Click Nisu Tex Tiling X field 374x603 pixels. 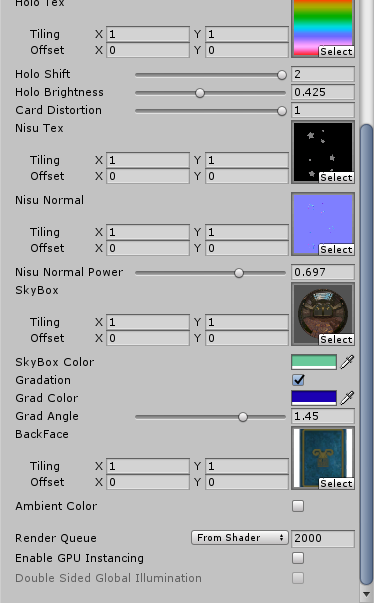click(x=148, y=160)
